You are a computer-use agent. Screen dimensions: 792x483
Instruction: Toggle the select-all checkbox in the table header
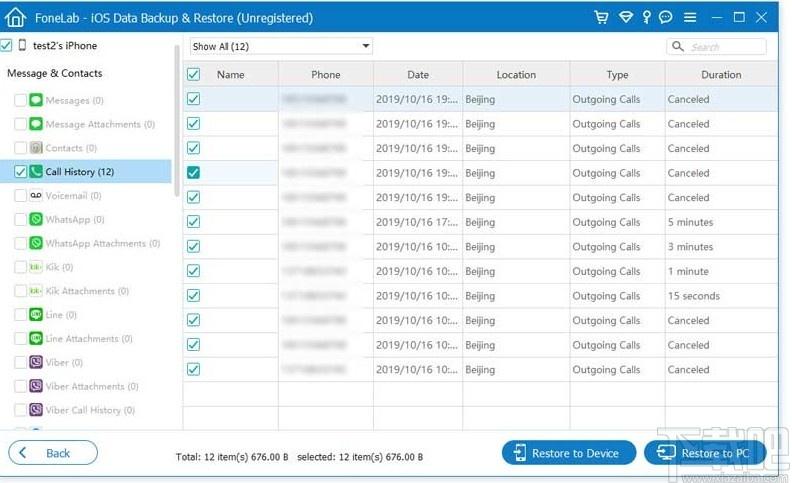coord(193,74)
